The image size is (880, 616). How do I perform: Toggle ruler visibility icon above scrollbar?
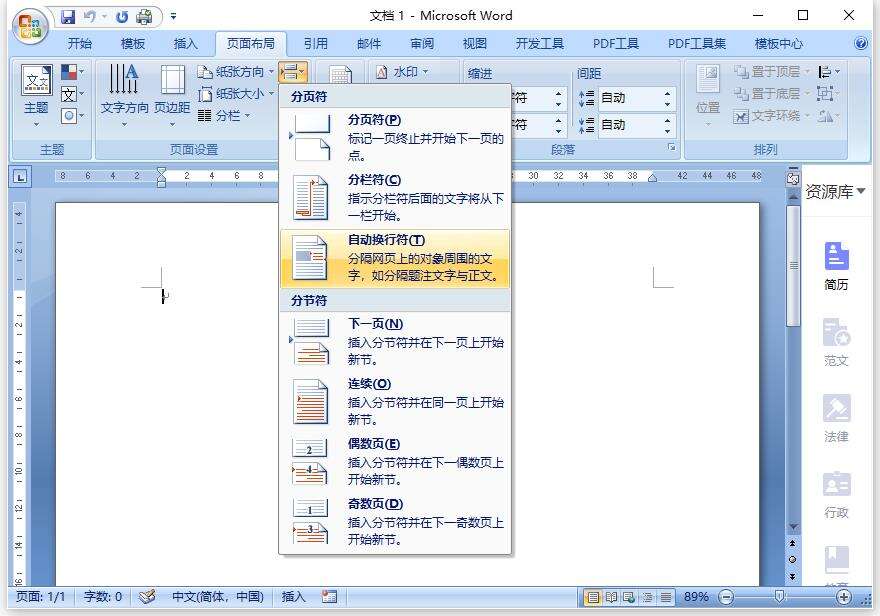[793, 178]
